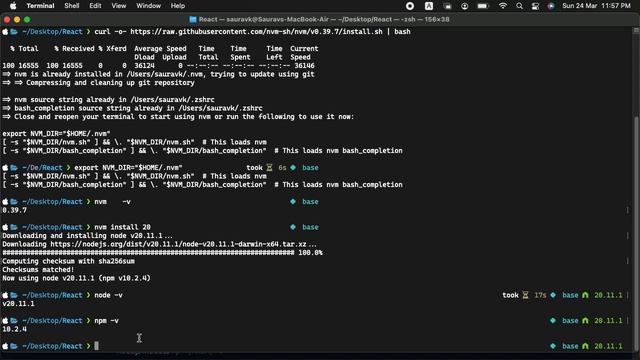640x360 pixels.
Task: Open the keyboard input source icon
Action: tap(429, 6)
